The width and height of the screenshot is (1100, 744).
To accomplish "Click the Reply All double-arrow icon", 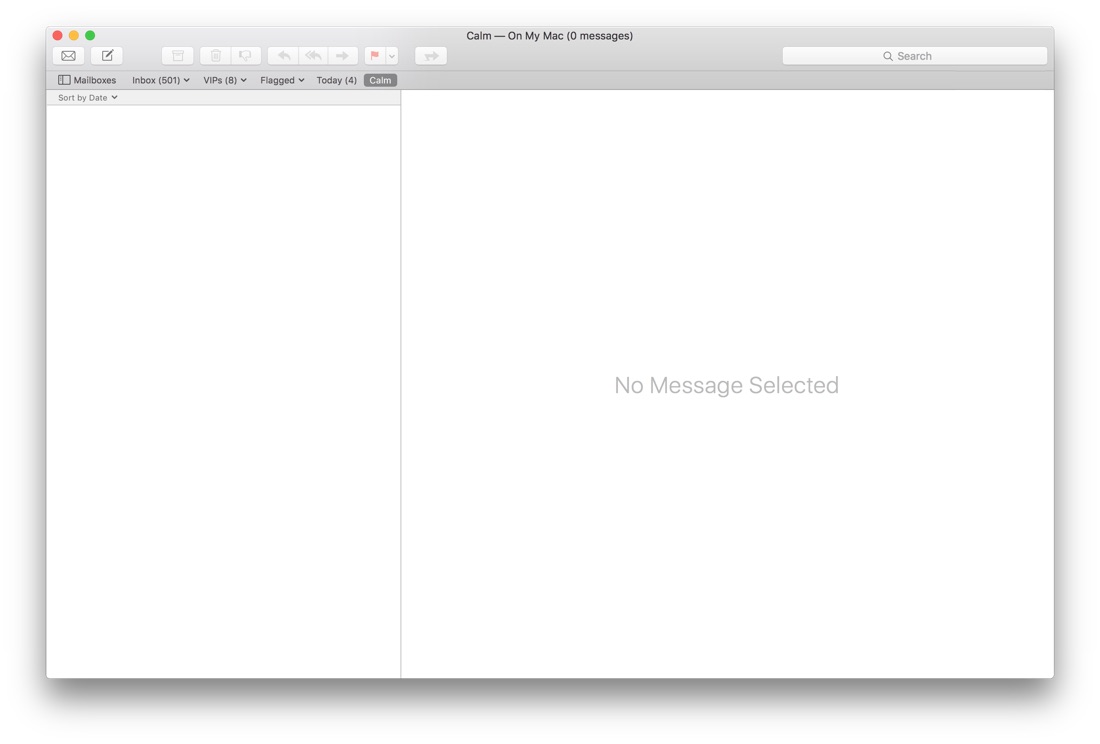I will [313, 55].
